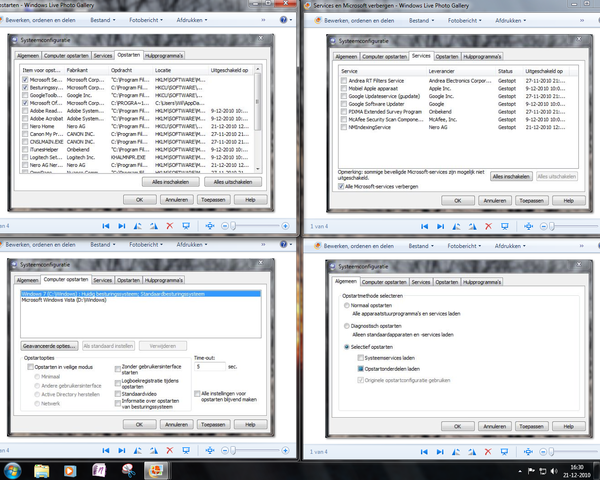600x480 pixels.
Task: Go to previous photo in Services-tab gallery window
Action: pos(424,226)
